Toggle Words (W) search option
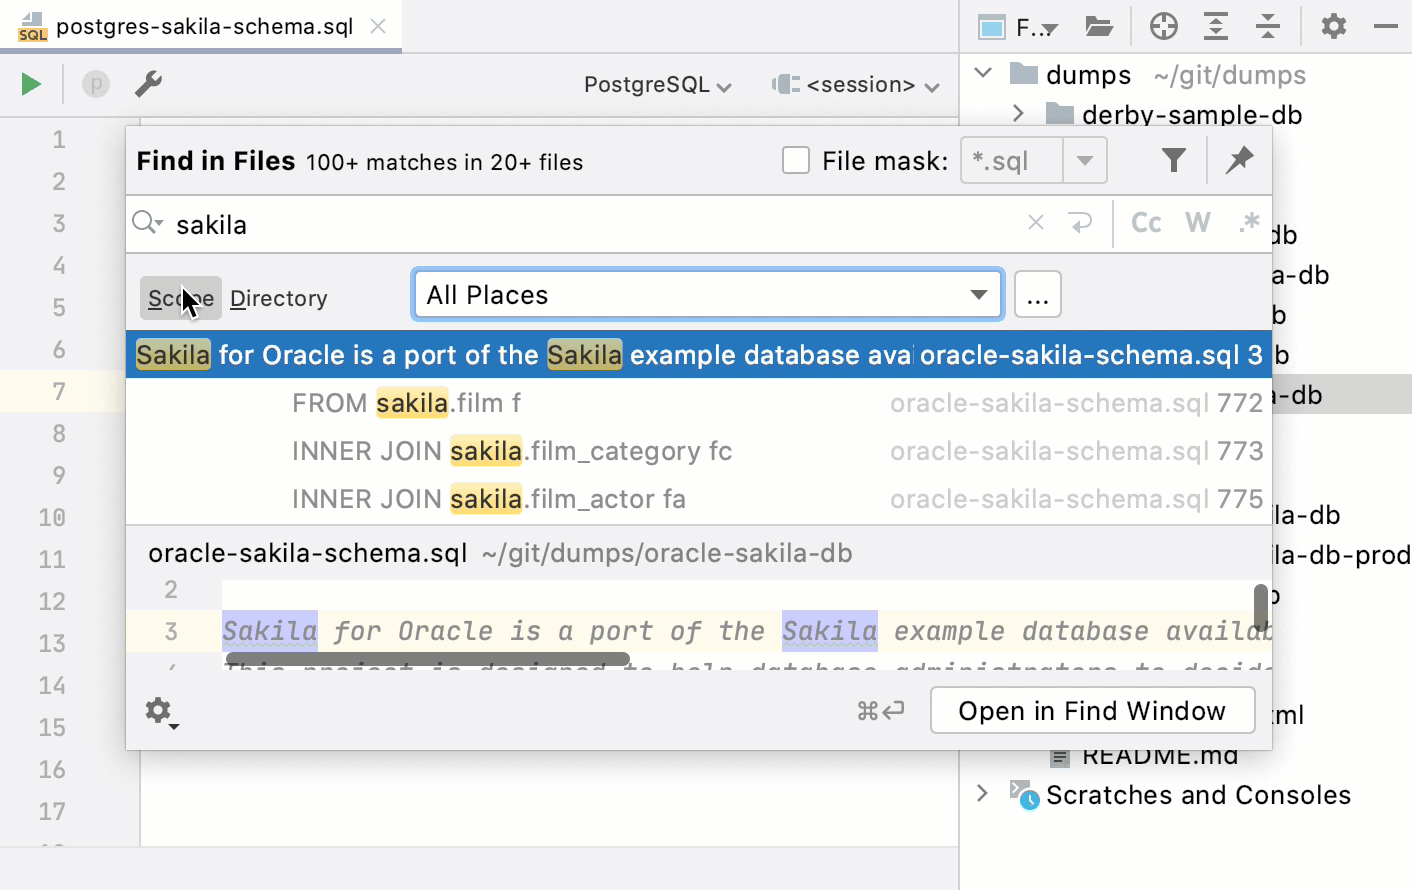This screenshot has height=890, width=1412. [x=1198, y=223]
